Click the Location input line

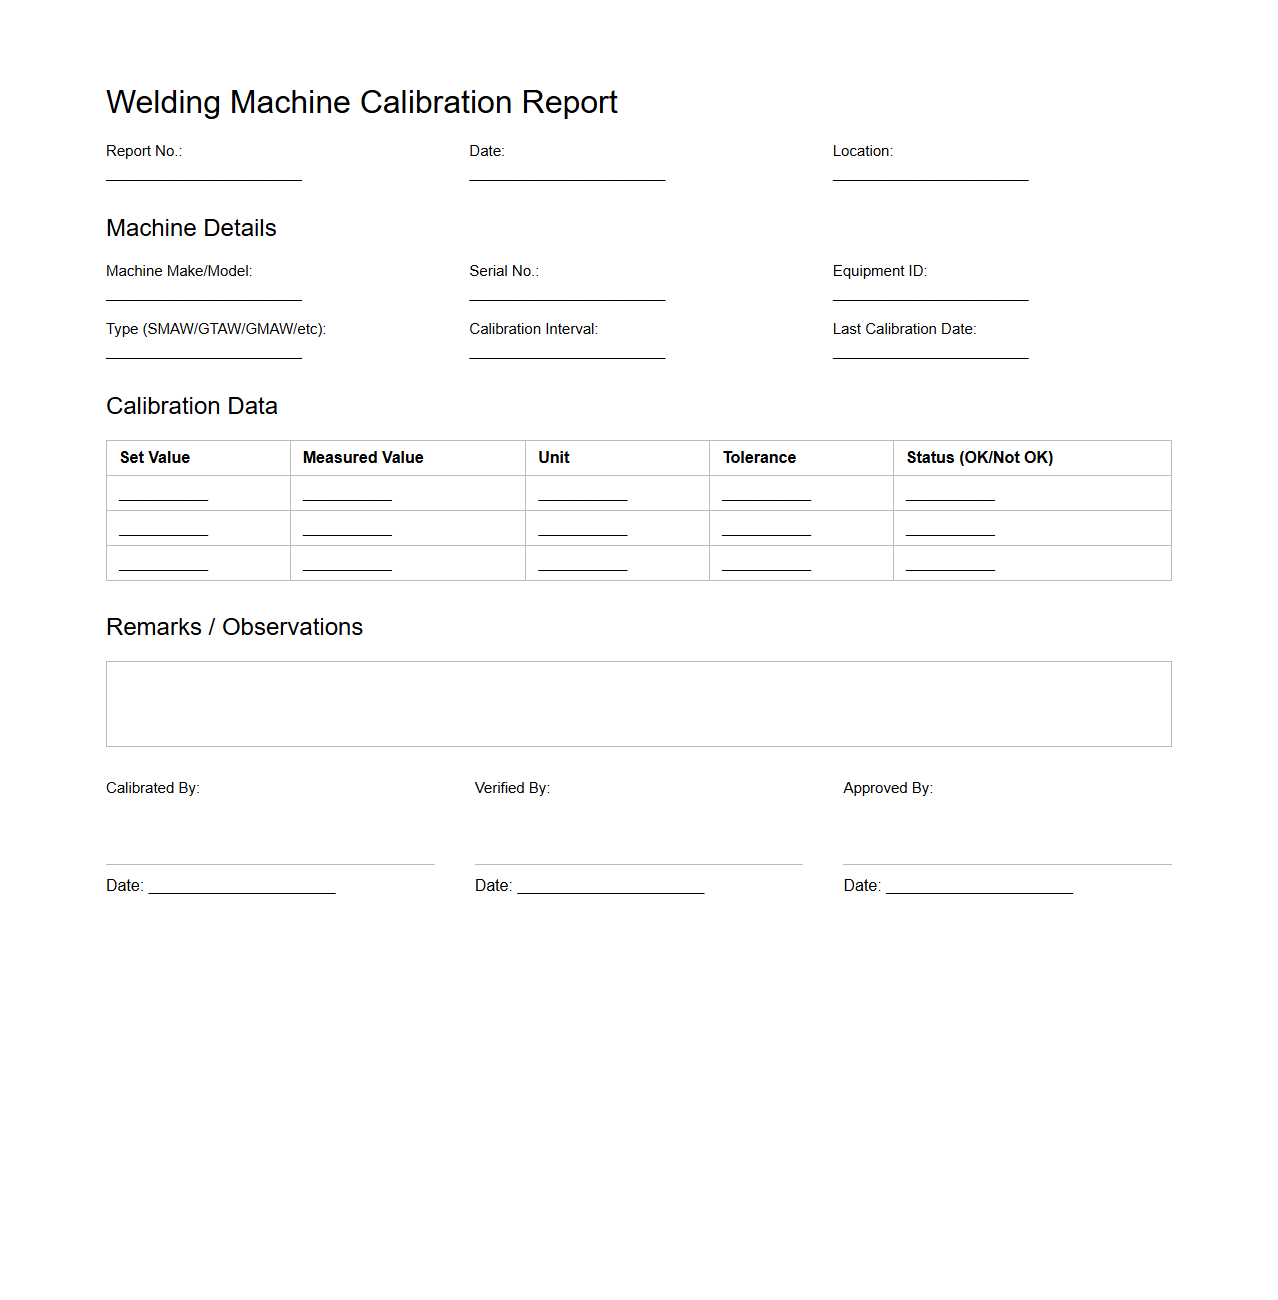(929, 175)
